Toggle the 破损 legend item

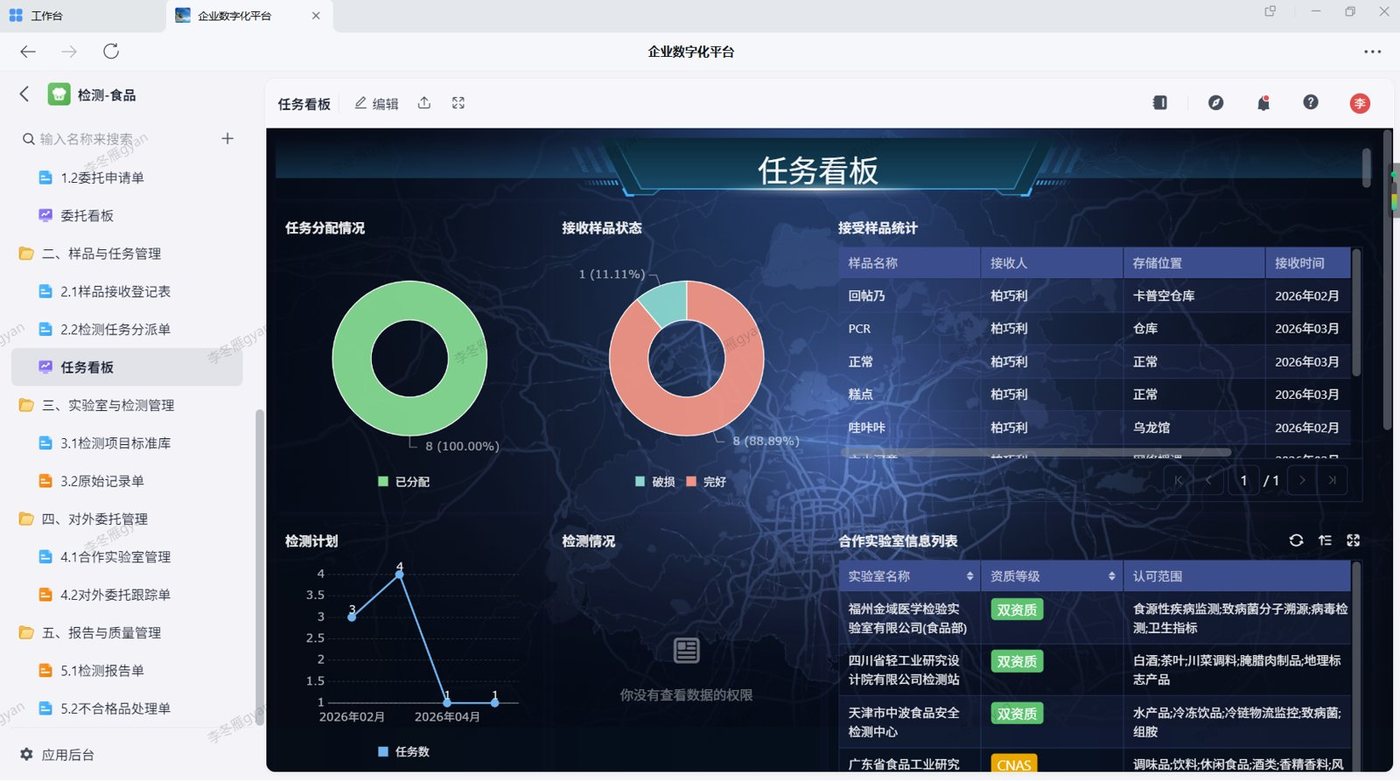[655, 482]
